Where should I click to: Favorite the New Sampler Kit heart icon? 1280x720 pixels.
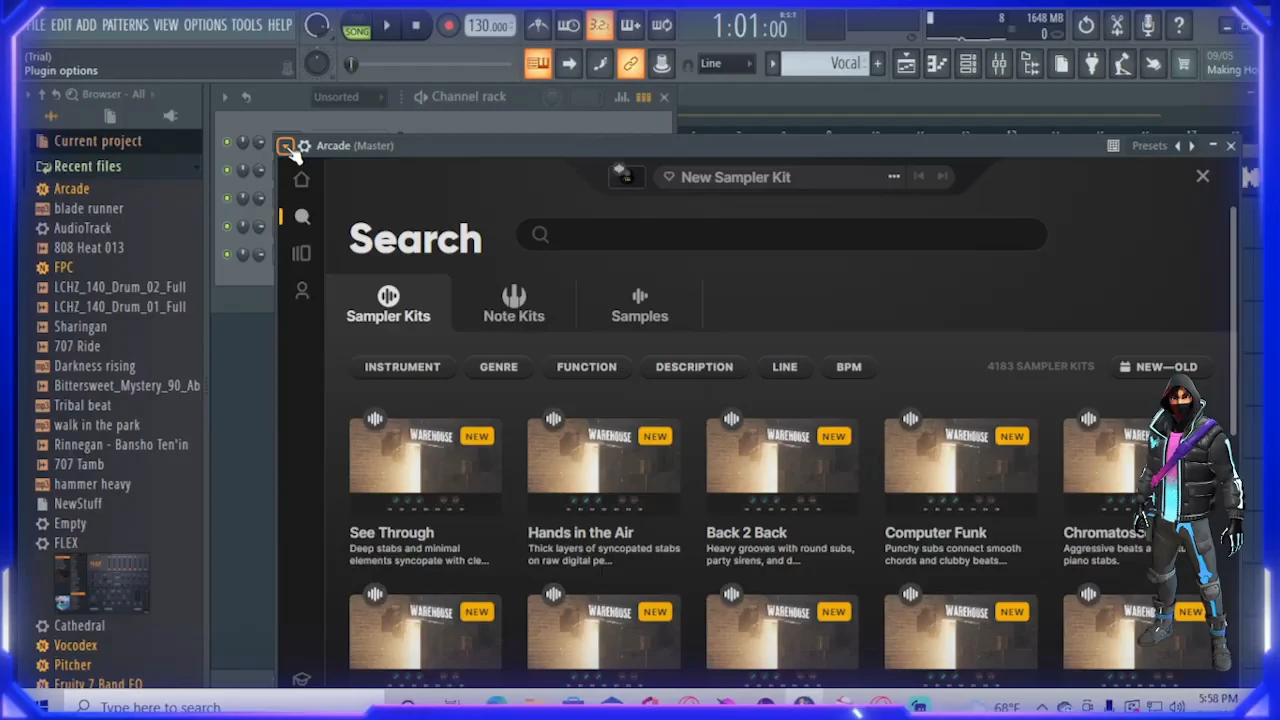pyautogui.click(x=669, y=177)
